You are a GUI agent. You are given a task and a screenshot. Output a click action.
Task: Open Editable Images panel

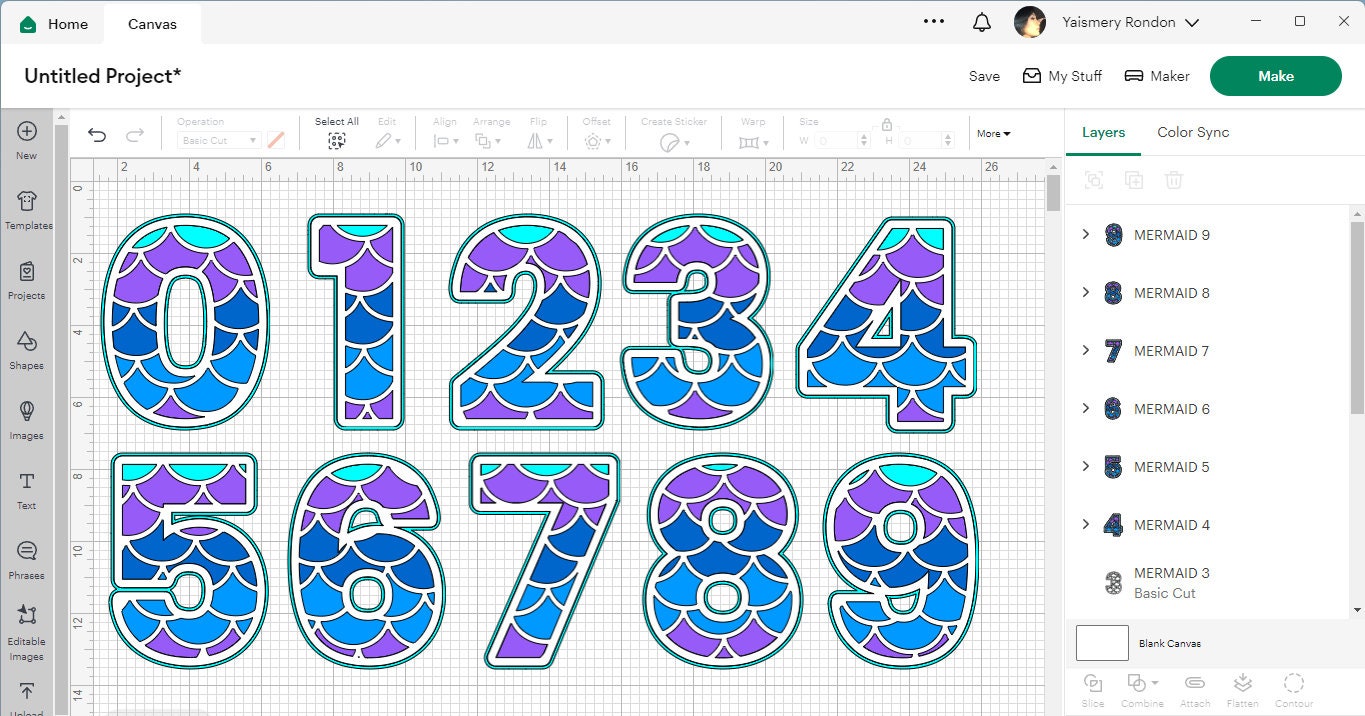coord(27,632)
